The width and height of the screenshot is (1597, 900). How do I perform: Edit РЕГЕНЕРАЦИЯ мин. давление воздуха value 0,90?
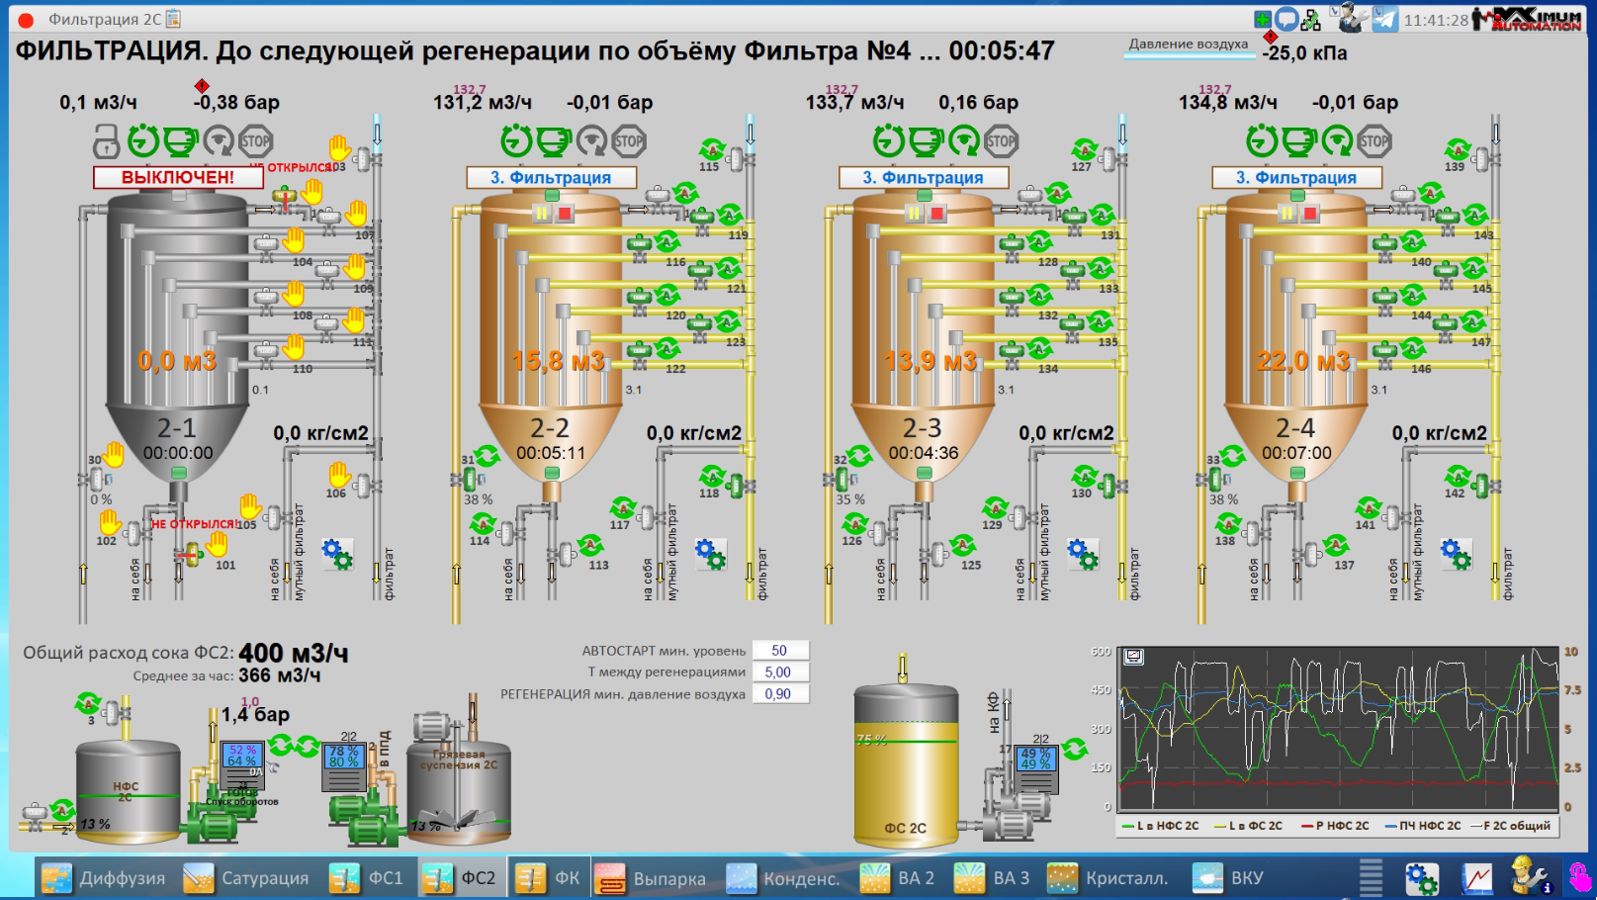[779, 694]
